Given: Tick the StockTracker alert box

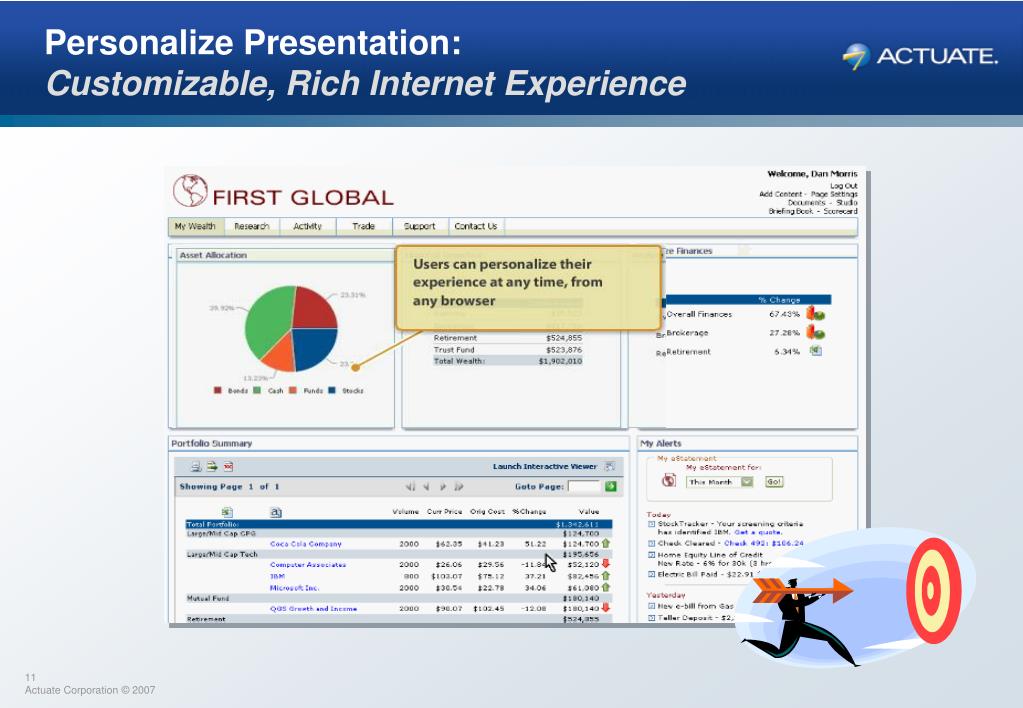Looking at the screenshot, I should pos(651,523).
